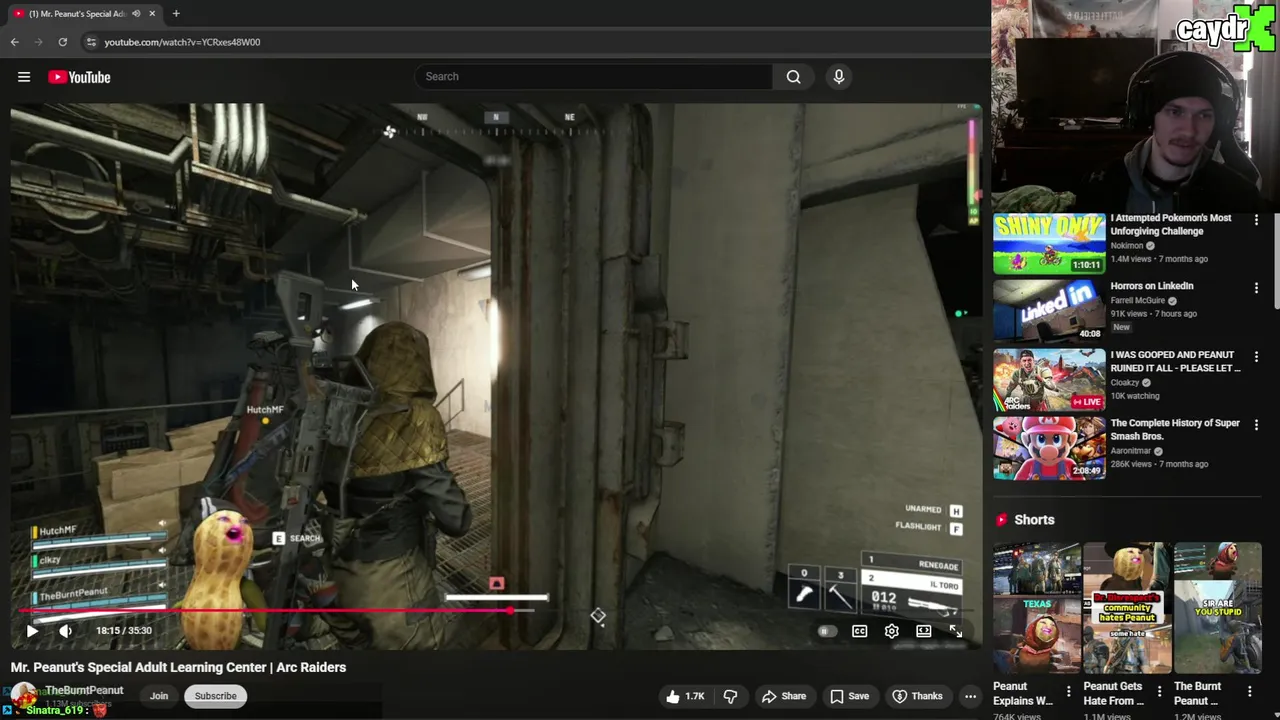Go back in the browser
Viewport: 1280px width, 720px height.
coord(14,42)
